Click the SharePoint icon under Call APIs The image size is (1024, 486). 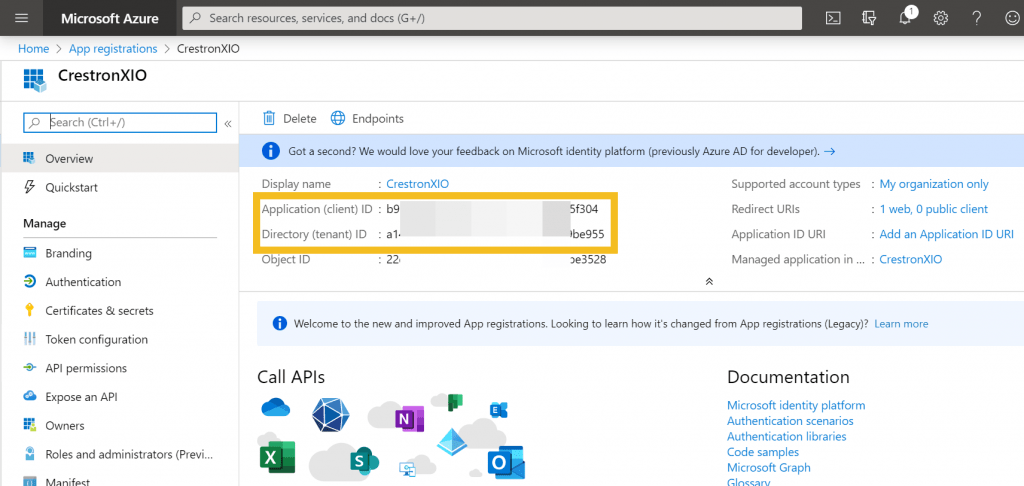[x=364, y=462]
